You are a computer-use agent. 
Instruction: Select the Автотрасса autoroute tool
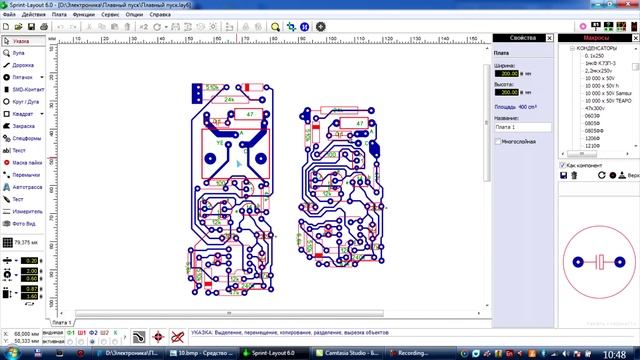pyautogui.click(x=23, y=187)
